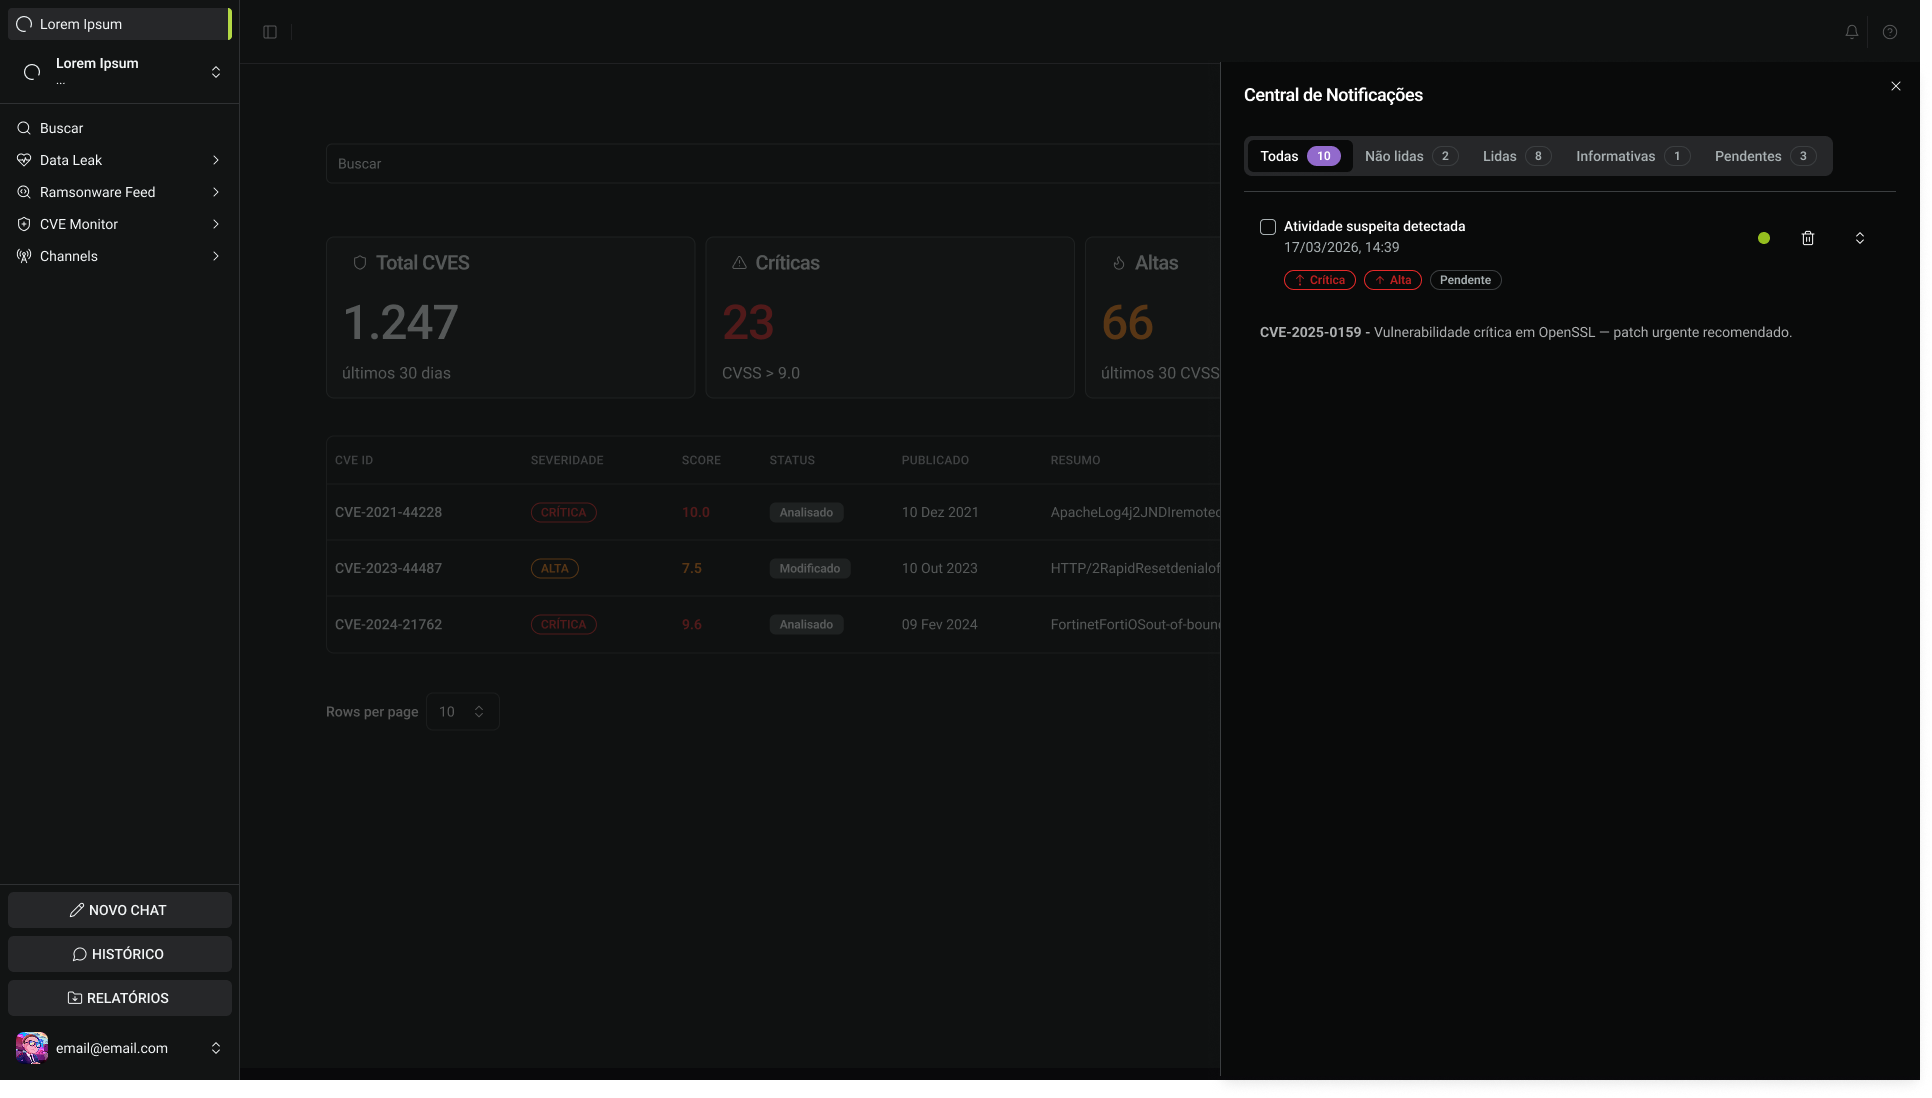Open the Rows per page dropdown
This screenshot has height=1098, width=1932.
pyautogui.click(x=463, y=712)
